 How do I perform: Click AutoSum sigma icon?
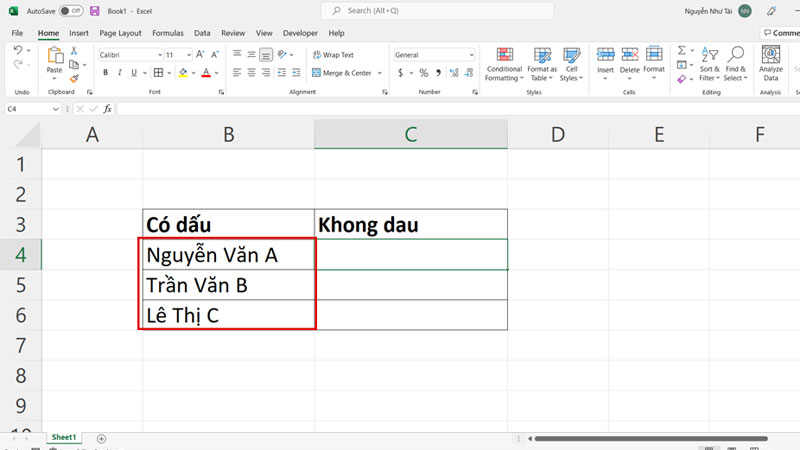point(682,50)
